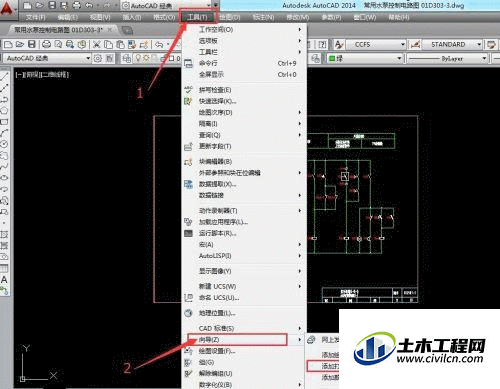Click Plot printer icon in quick access toolbar

76,5
